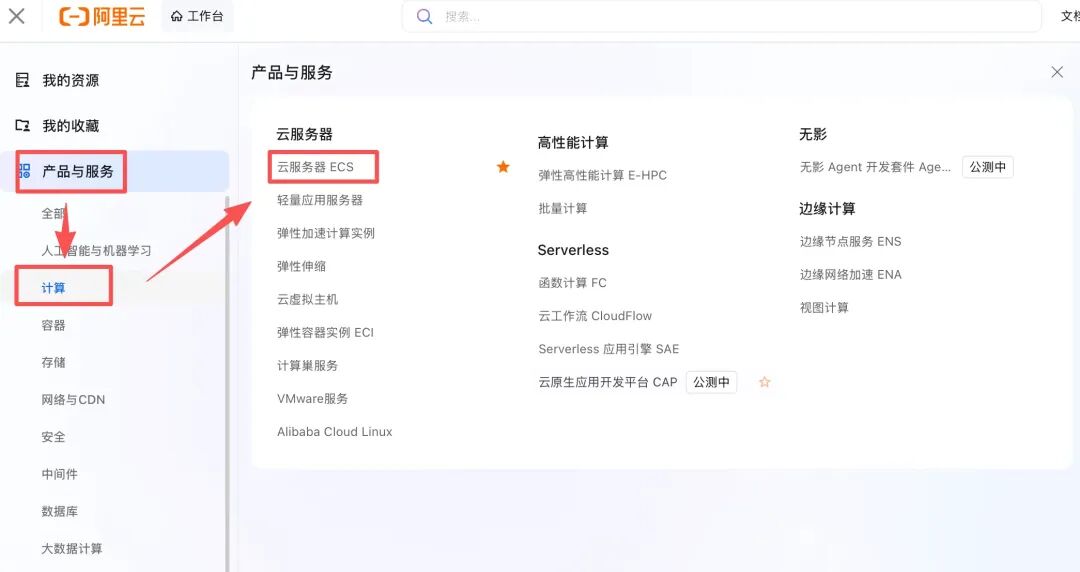Click the 边缘计算 section heading
Screen dimensions: 1080x572
827,208
